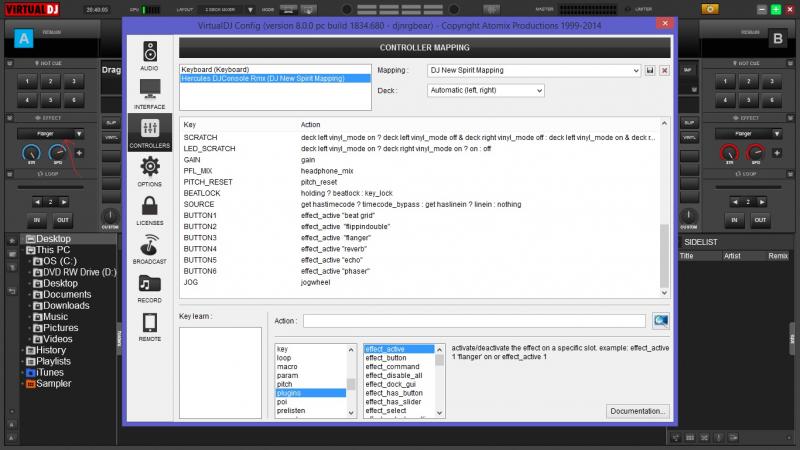Image resolution: width=800 pixels, height=450 pixels.
Task: Click the Action input field
Action: tap(474, 321)
